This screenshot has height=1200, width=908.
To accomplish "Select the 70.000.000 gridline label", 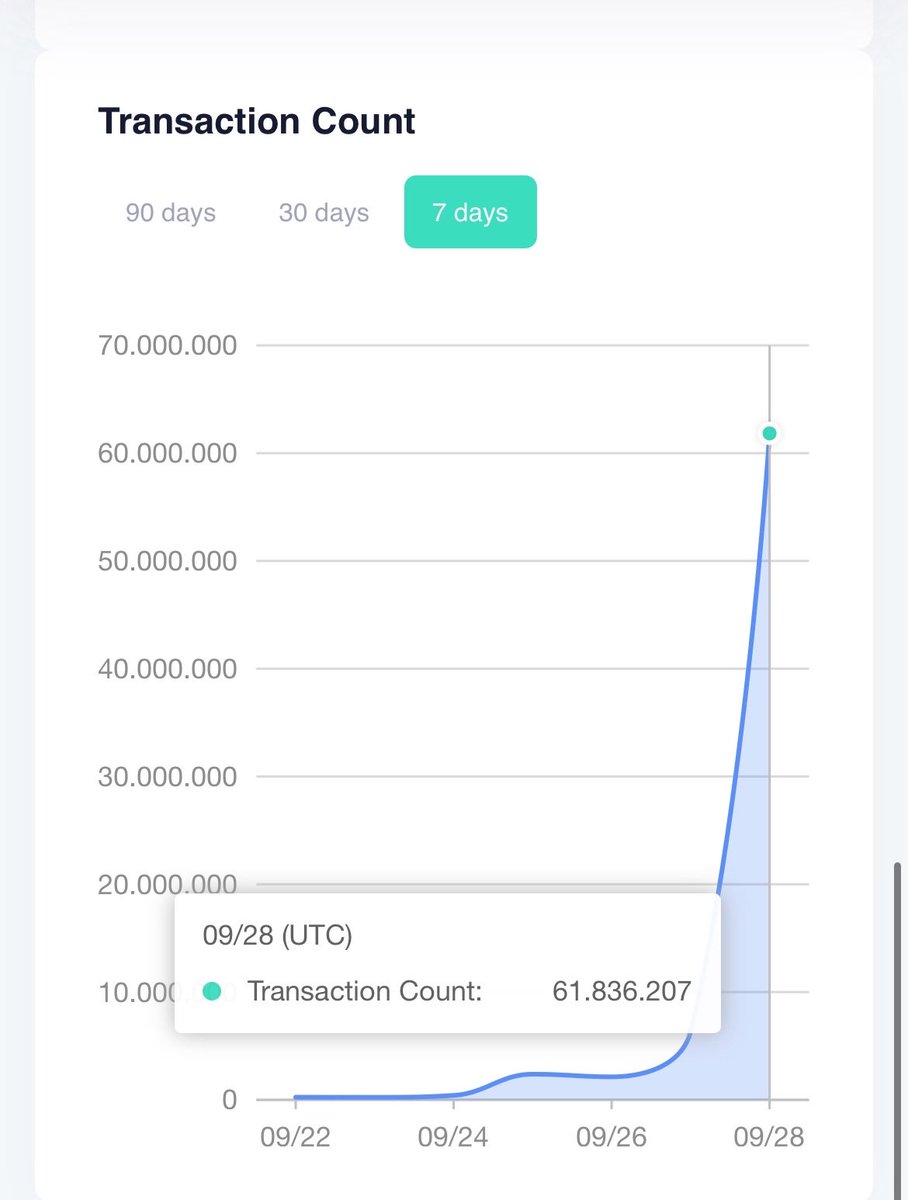I will 166,345.
